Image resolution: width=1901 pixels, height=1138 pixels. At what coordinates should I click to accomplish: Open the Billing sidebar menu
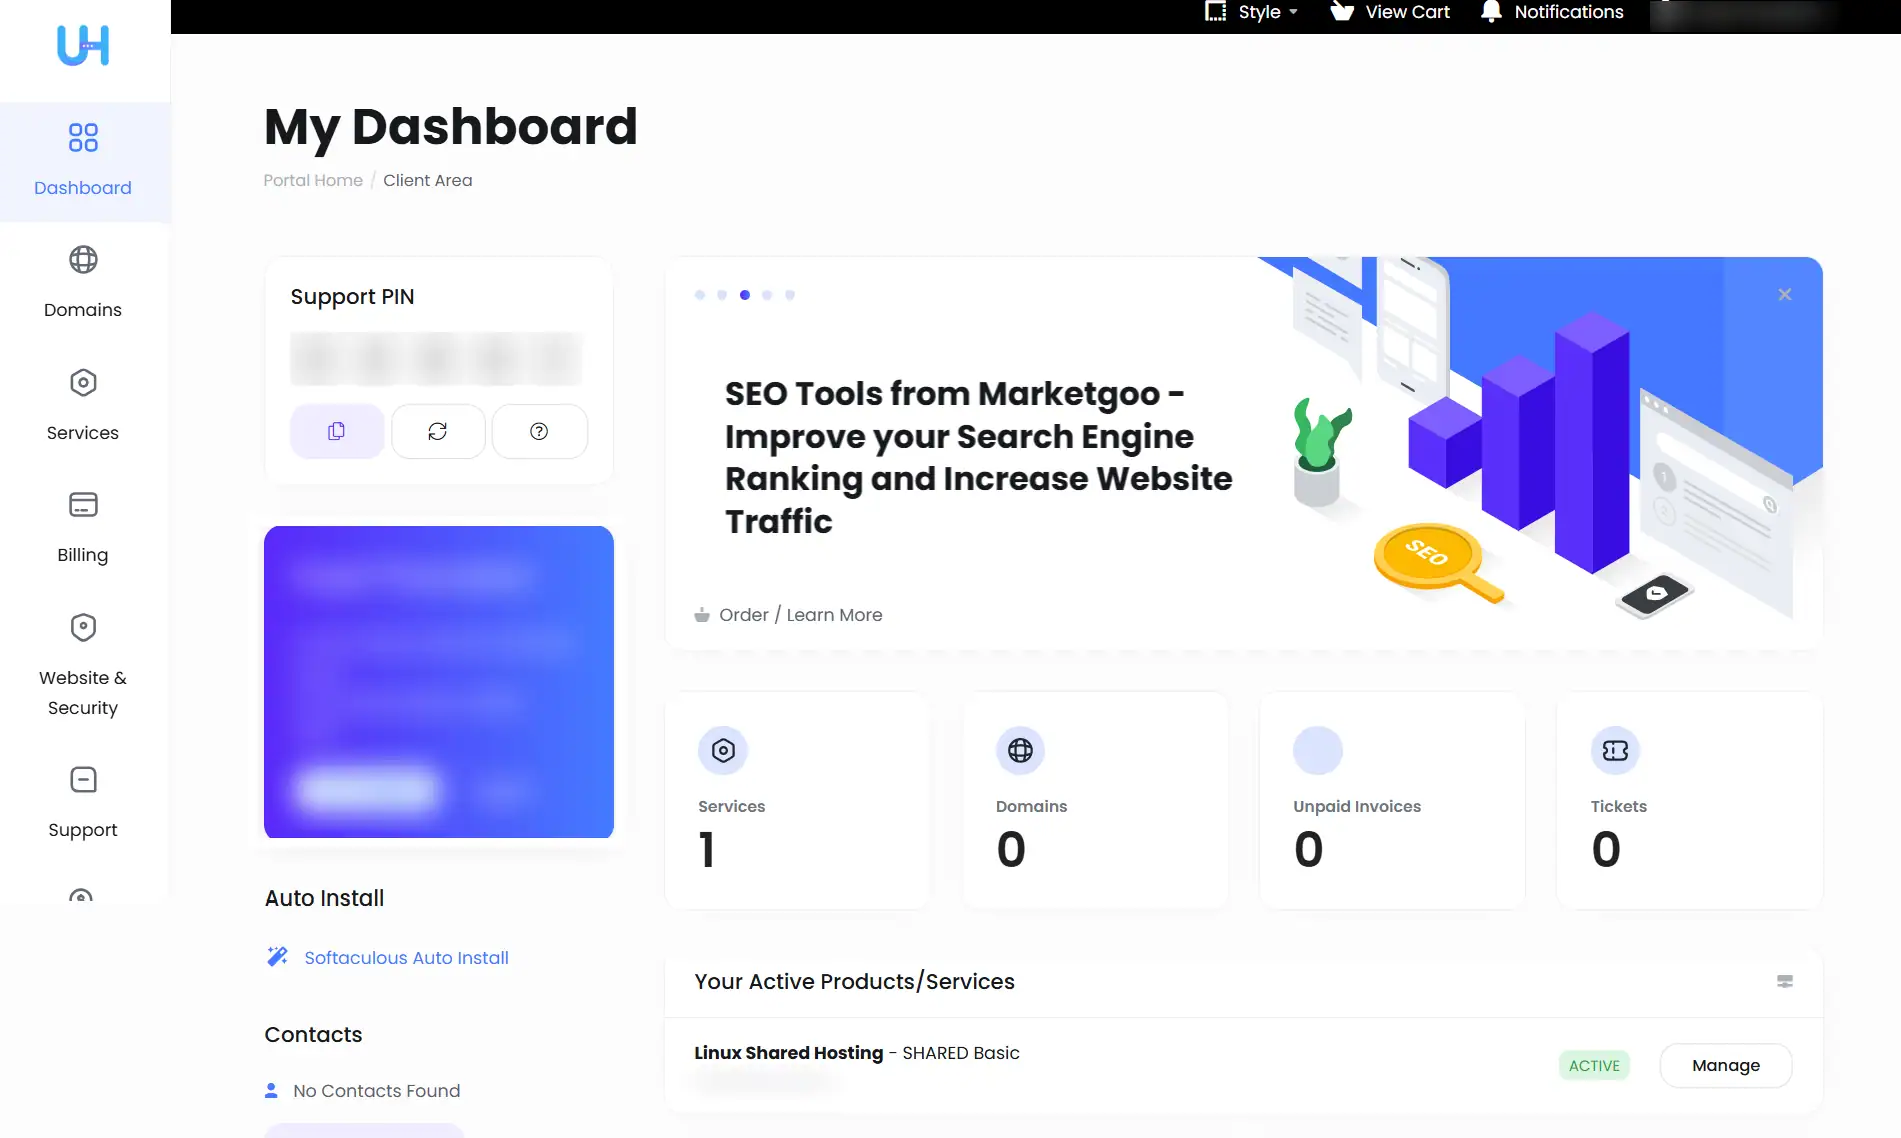click(83, 528)
